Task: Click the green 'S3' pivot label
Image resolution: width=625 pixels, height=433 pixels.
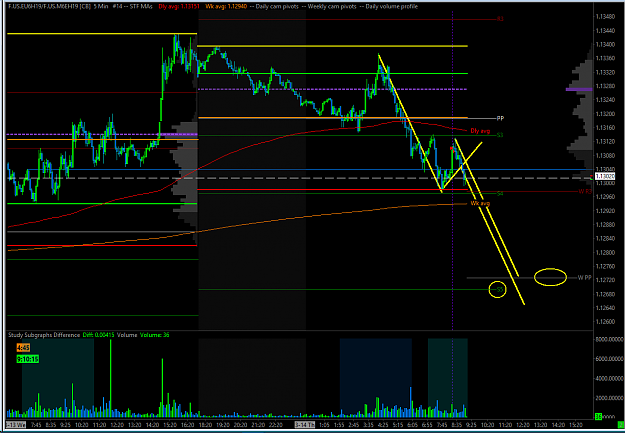Action: [x=500, y=135]
